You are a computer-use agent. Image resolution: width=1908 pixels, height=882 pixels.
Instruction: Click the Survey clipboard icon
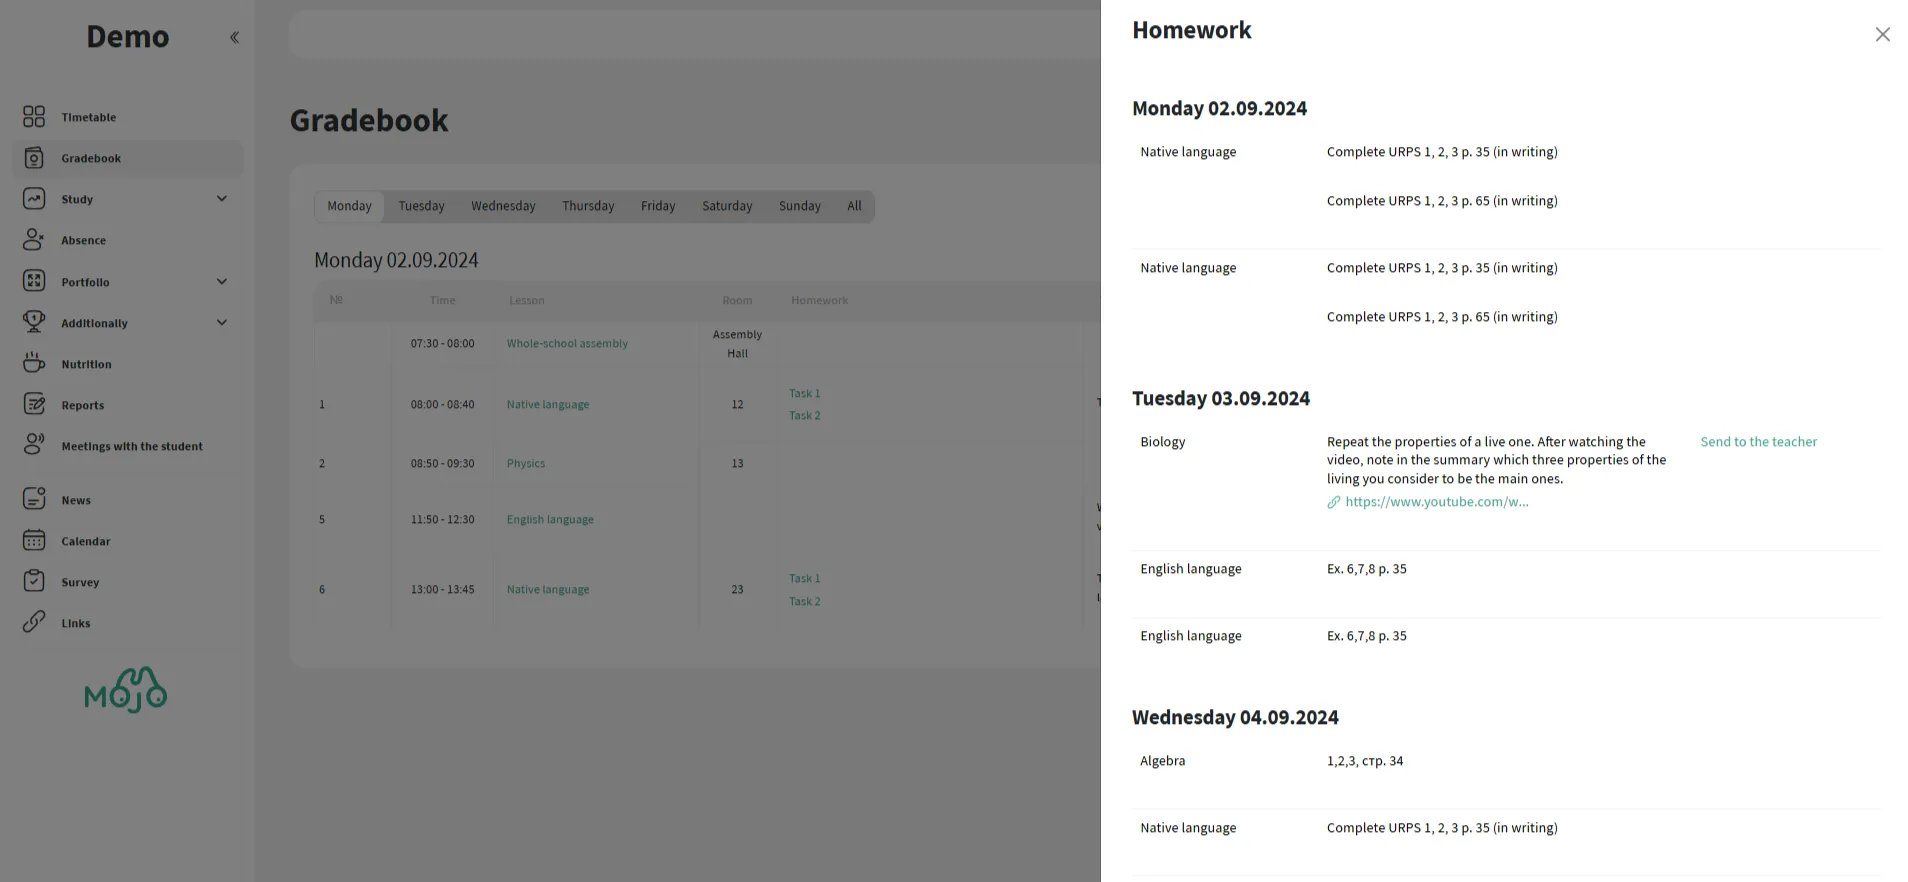(34, 582)
